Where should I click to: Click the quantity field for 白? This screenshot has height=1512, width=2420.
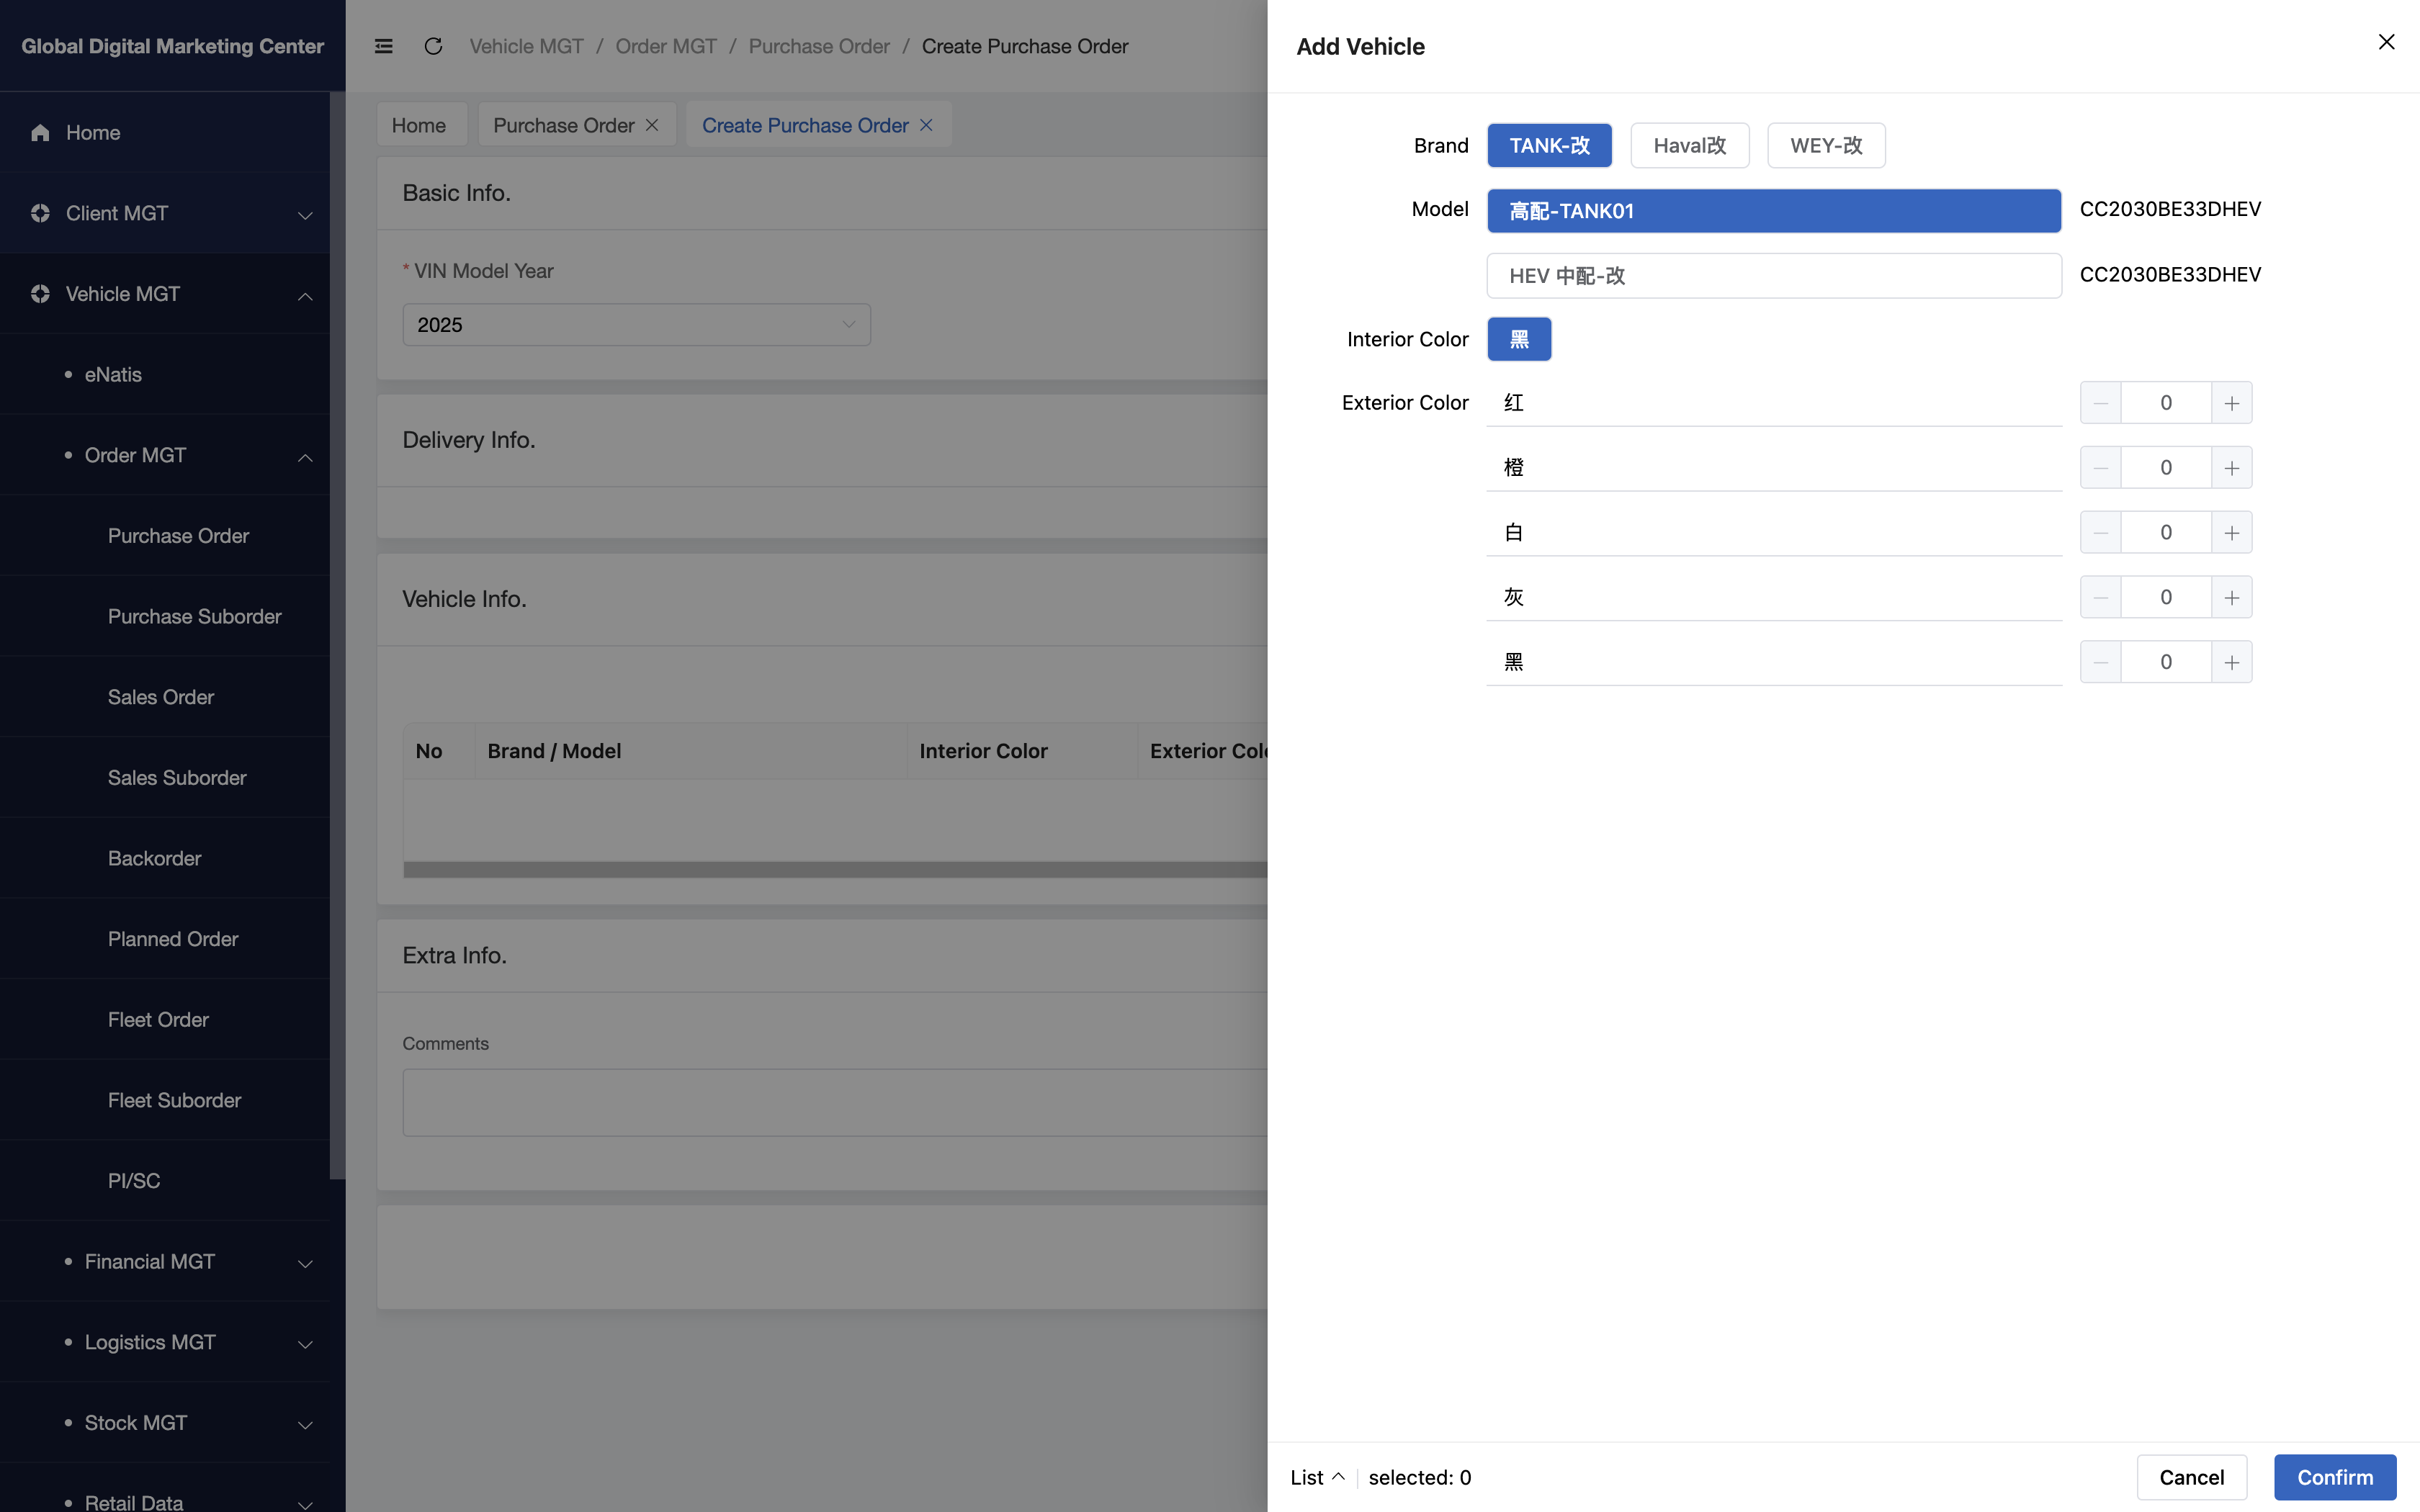(x=2165, y=533)
